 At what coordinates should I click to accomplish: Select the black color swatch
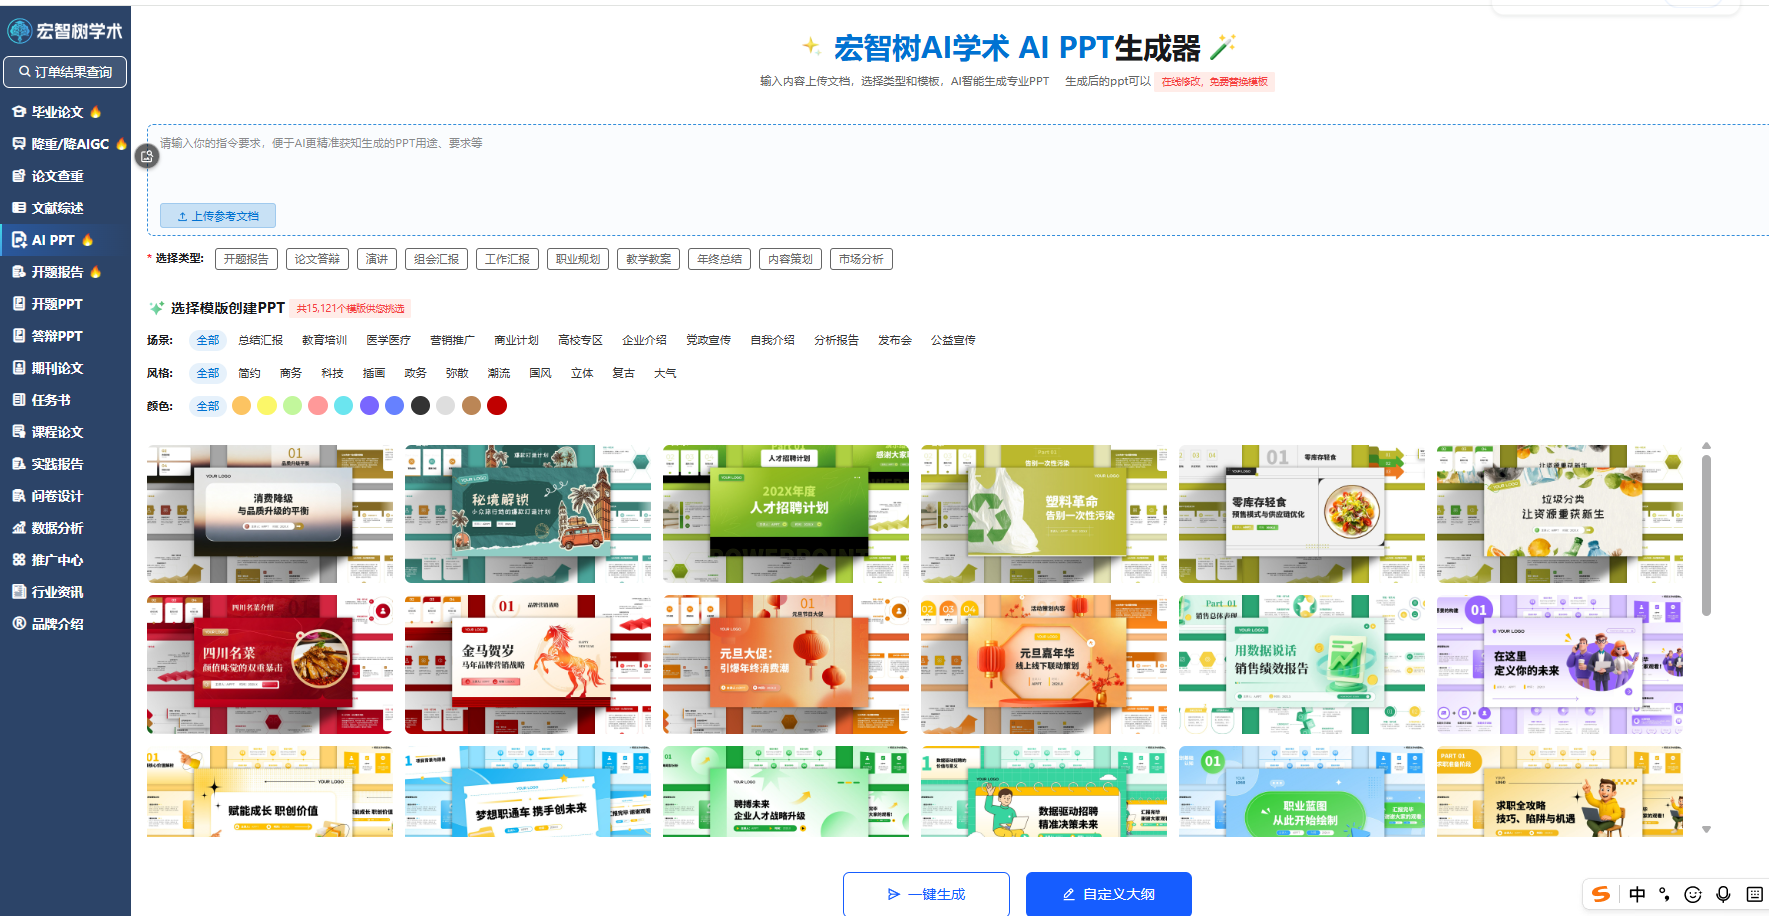click(420, 405)
